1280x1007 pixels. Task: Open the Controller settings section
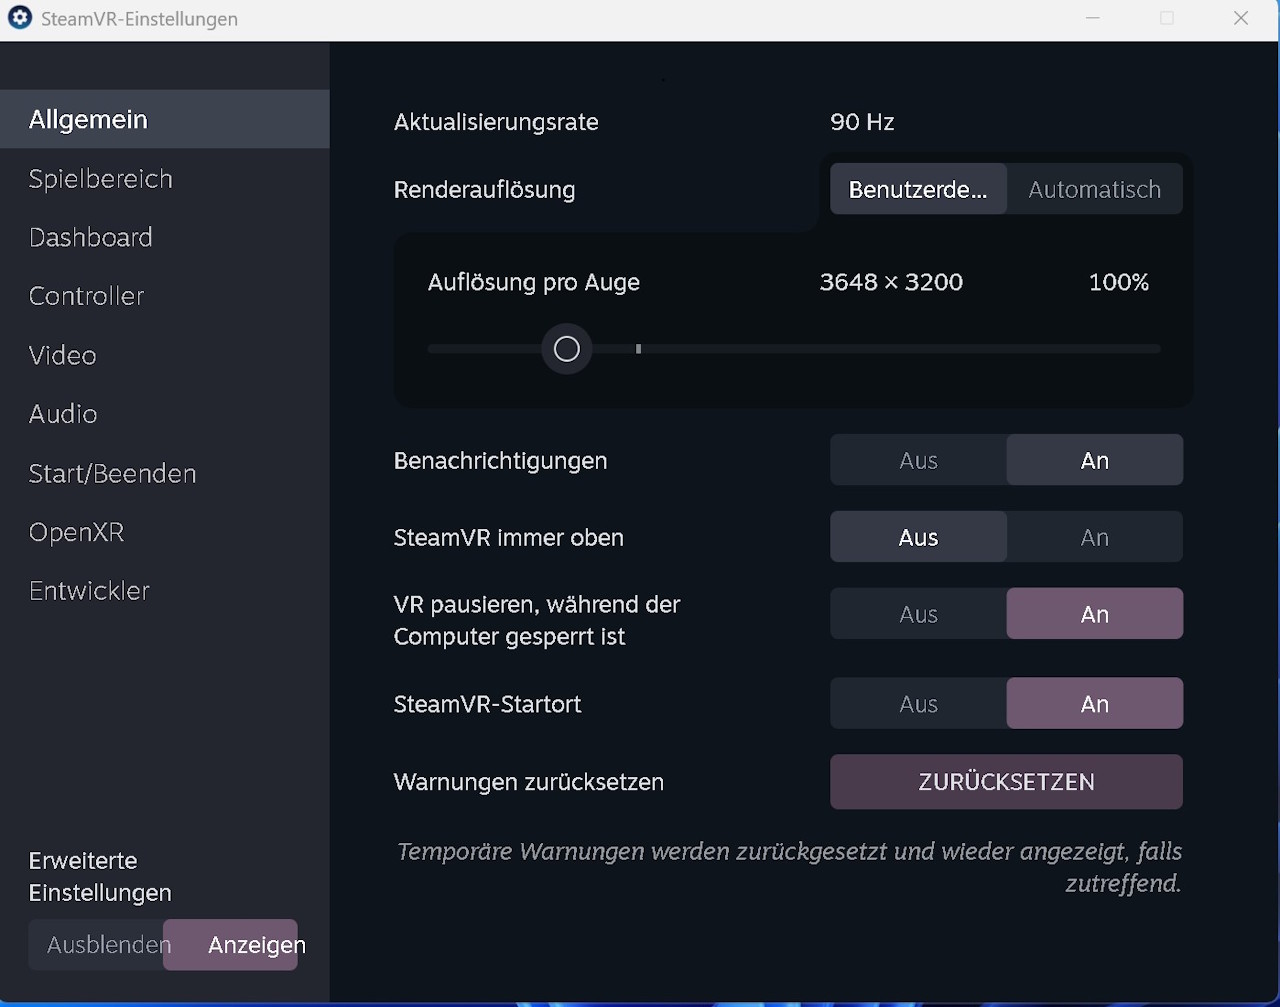point(87,297)
